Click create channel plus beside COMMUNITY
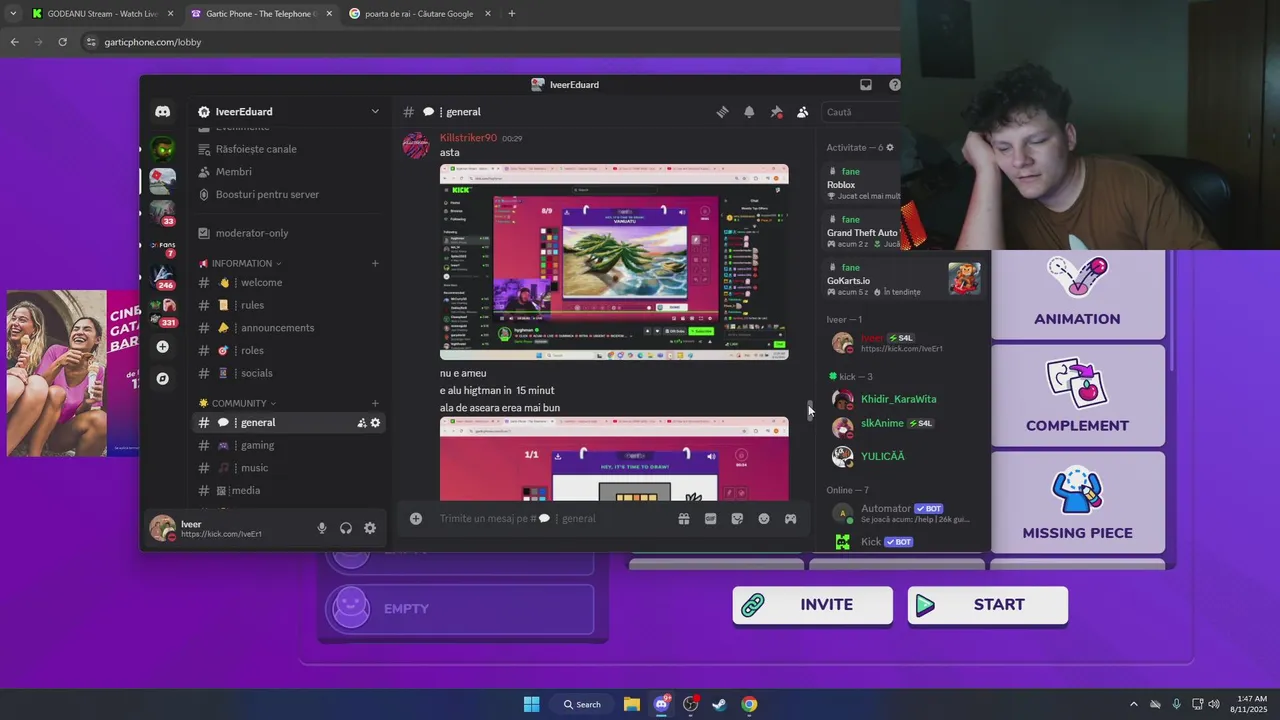 [x=375, y=403]
